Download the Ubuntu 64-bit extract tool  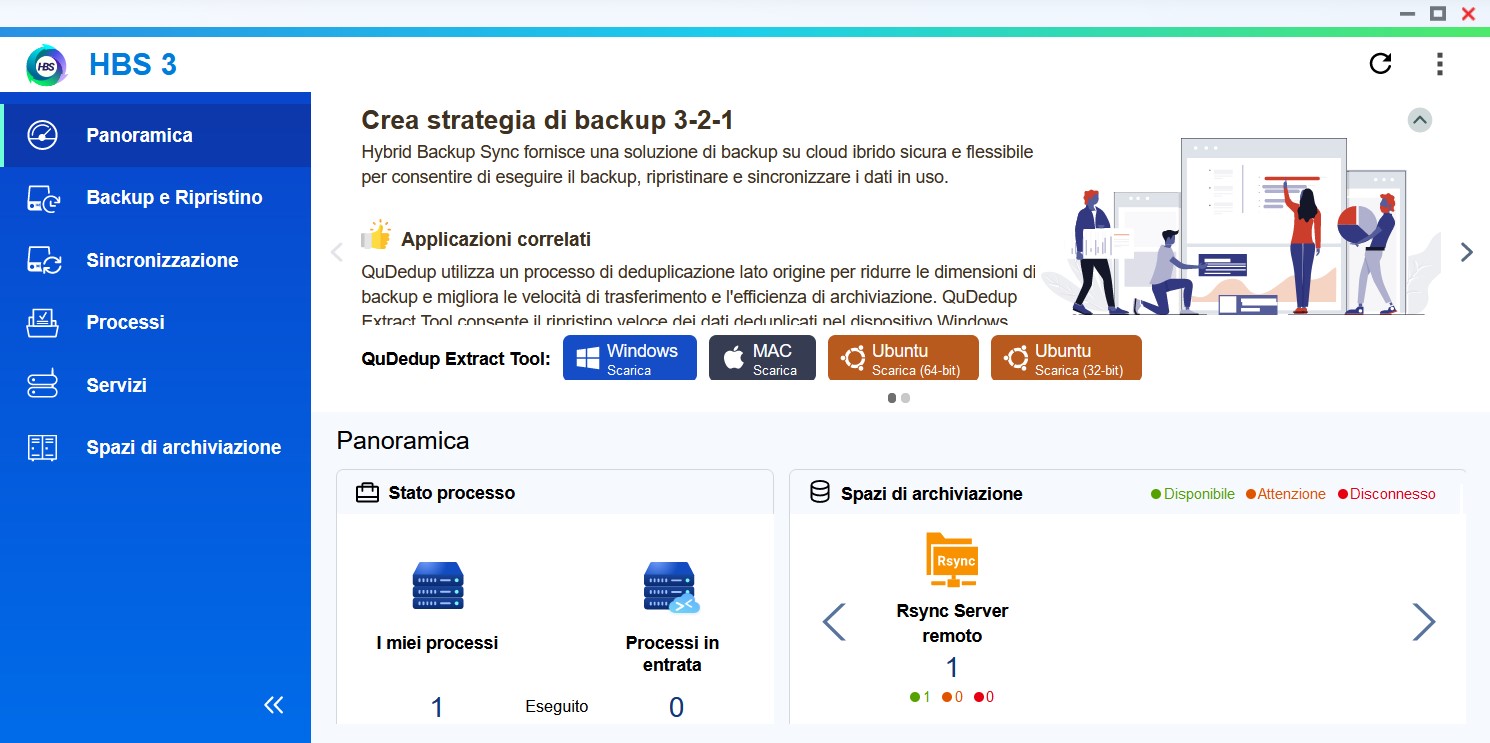point(902,358)
